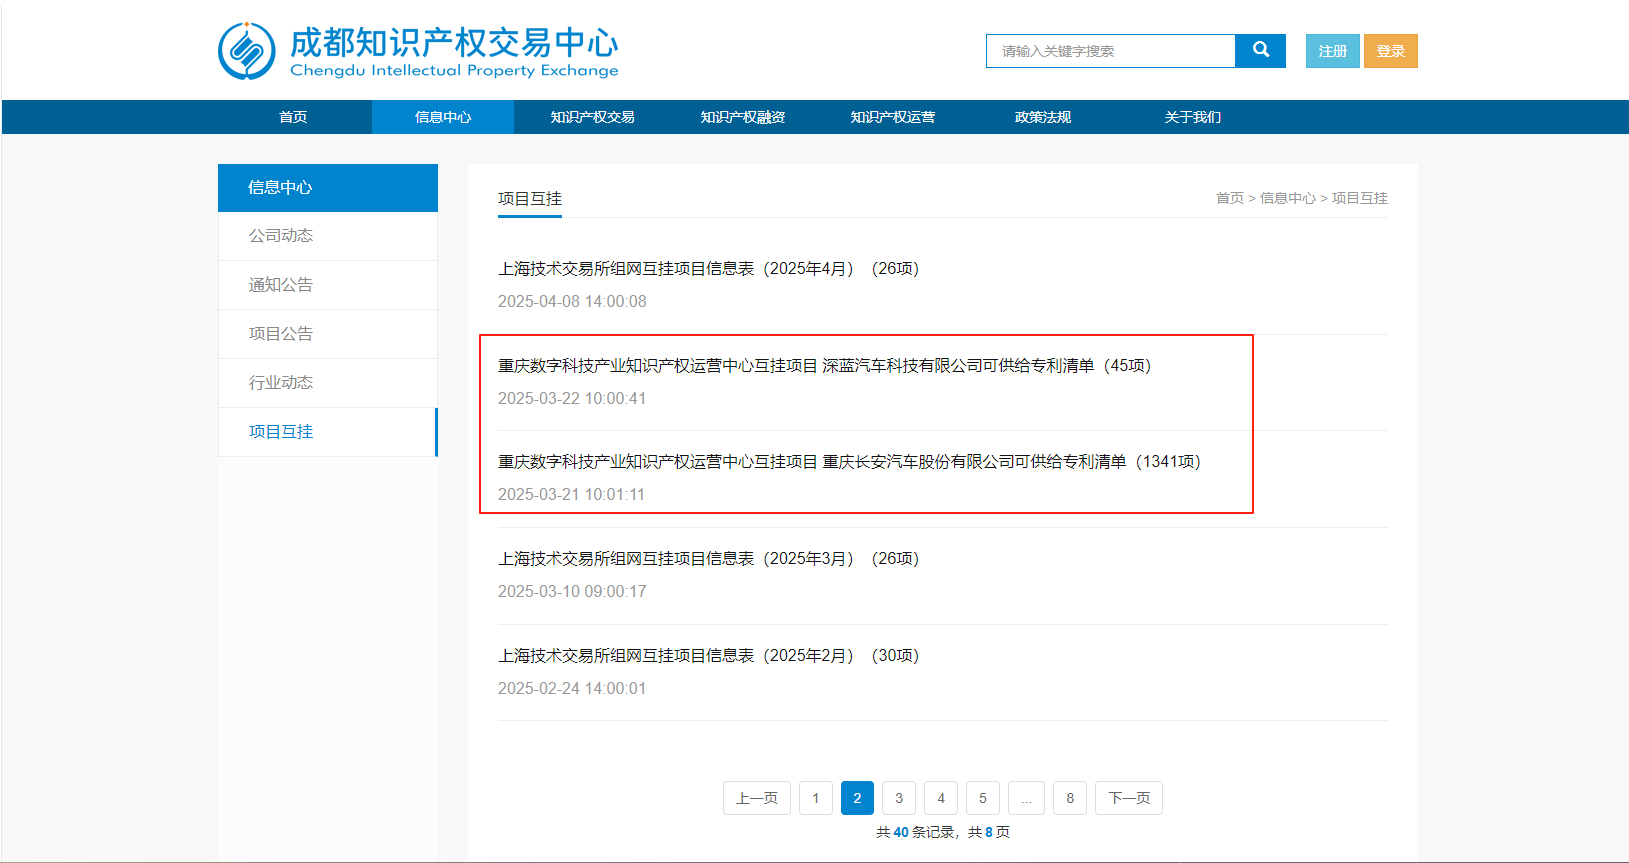Viewport: 1629px width, 863px height.
Task: Go to 知识产权运营 in the navigation bar
Action: click(893, 117)
